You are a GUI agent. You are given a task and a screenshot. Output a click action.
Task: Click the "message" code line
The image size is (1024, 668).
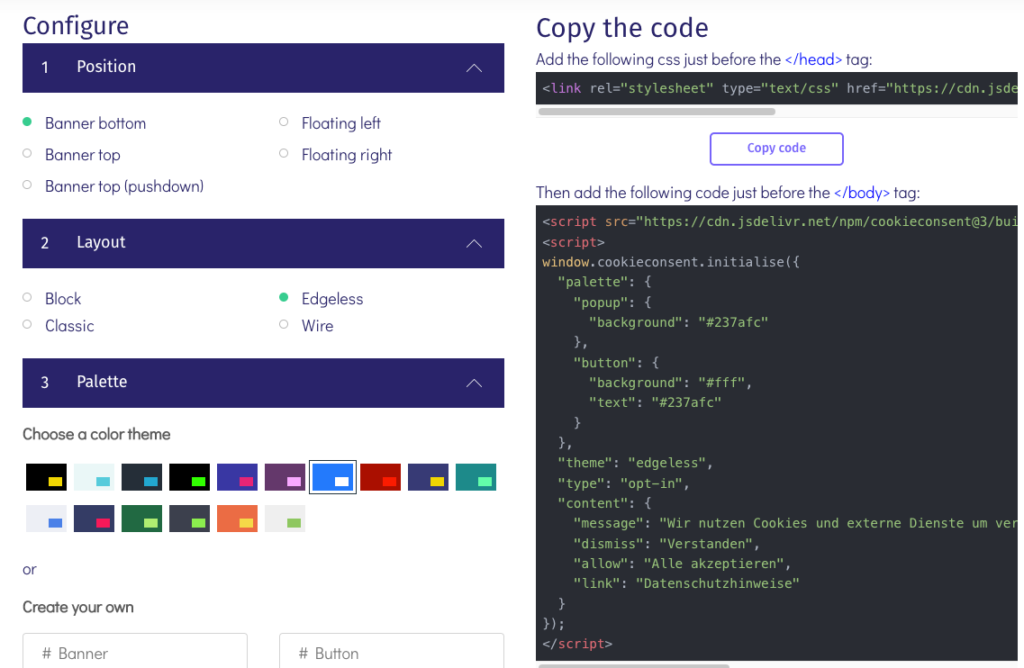[795, 523]
